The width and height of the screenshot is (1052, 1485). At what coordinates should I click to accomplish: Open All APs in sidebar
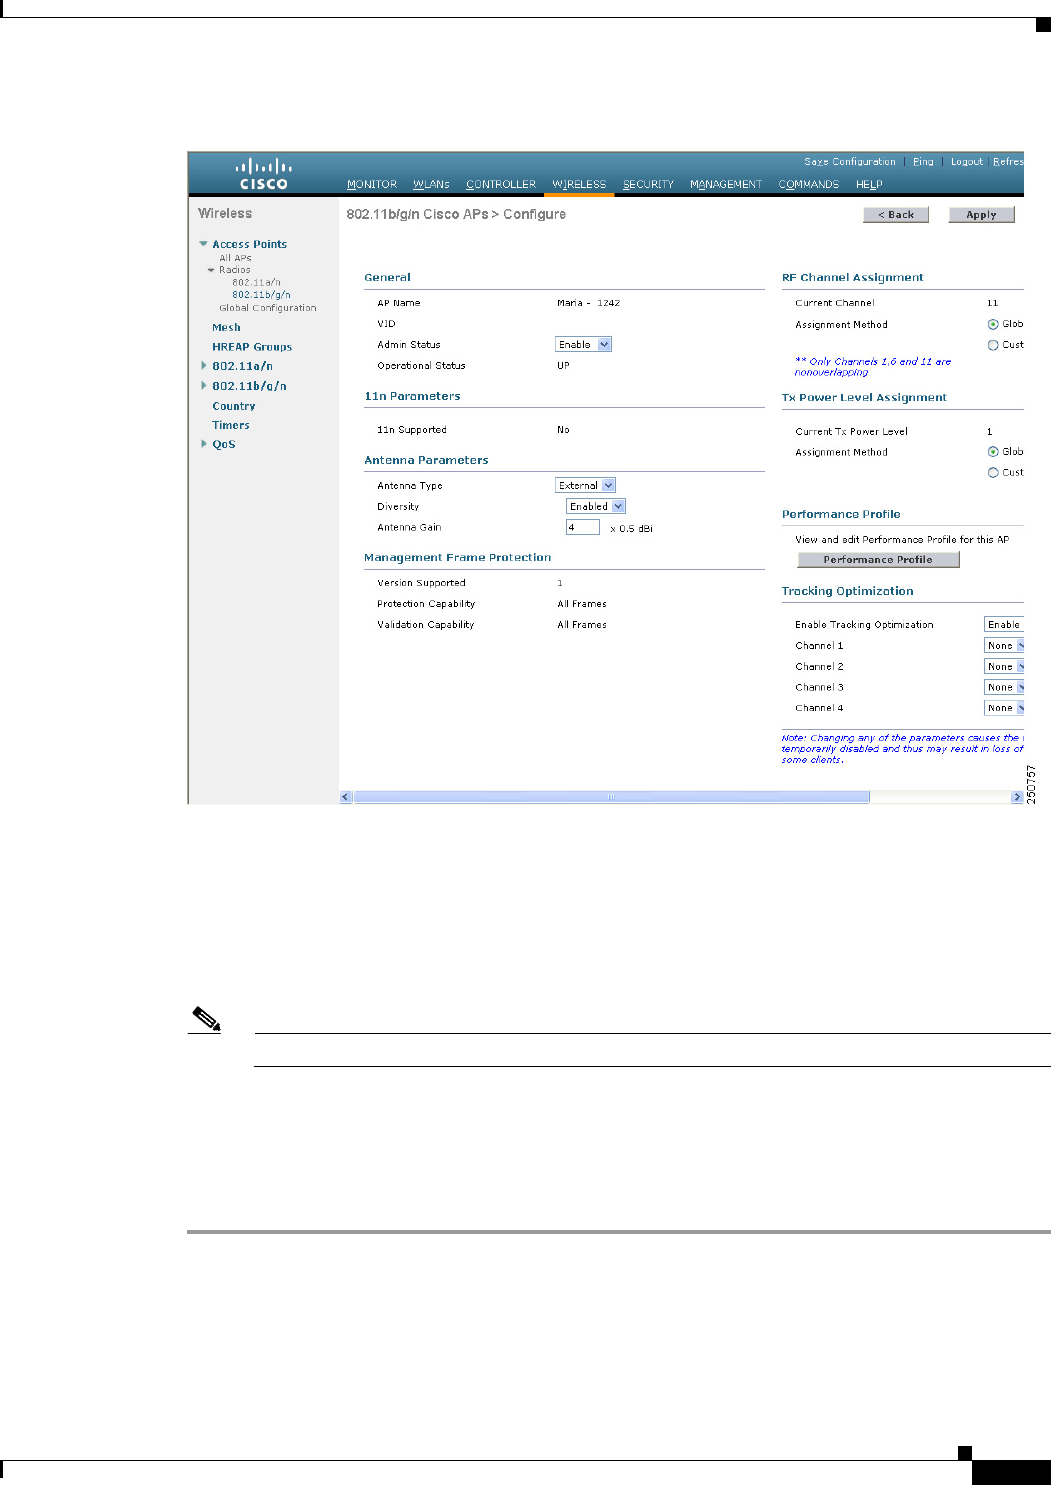[x=235, y=258]
